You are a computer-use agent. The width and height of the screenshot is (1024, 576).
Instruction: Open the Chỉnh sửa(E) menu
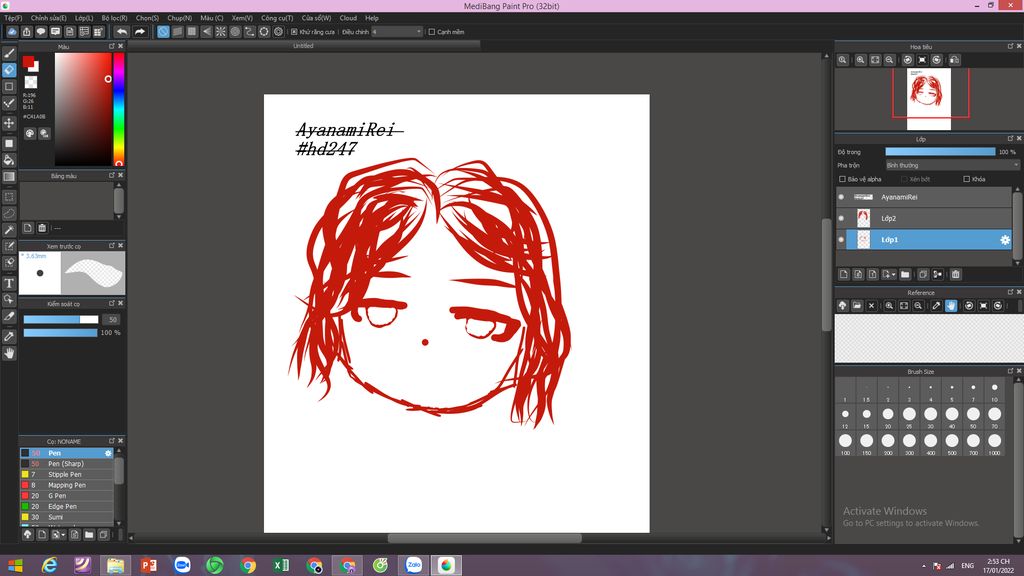pyautogui.click(x=48, y=18)
